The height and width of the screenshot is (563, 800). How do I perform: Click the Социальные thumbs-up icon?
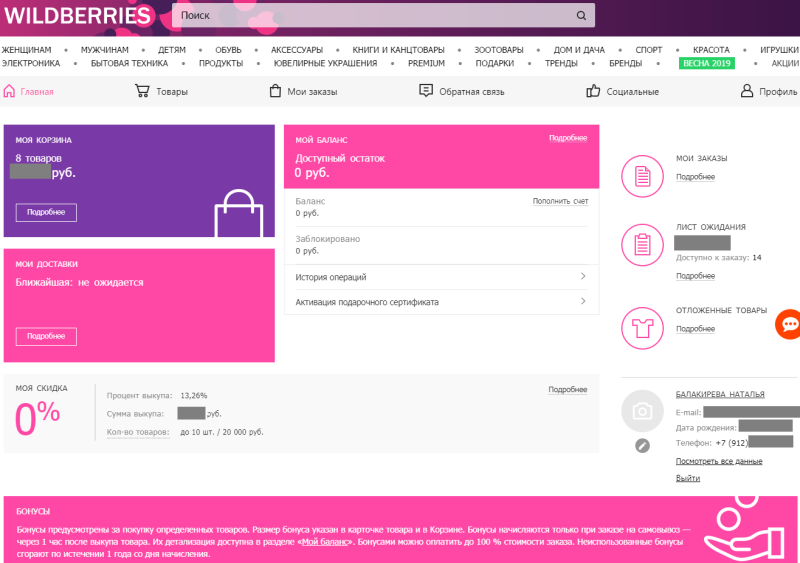coord(593,91)
